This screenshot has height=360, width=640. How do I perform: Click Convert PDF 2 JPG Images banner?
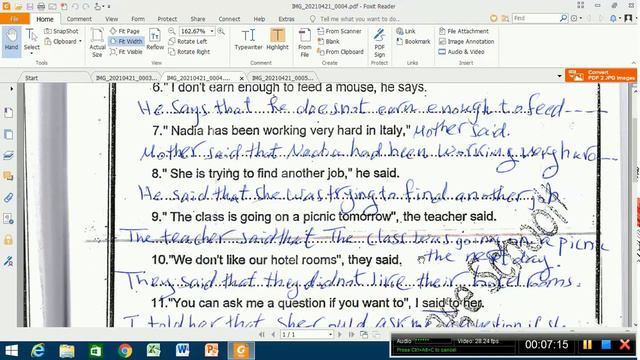pyautogui.click(x=601, y=75)
